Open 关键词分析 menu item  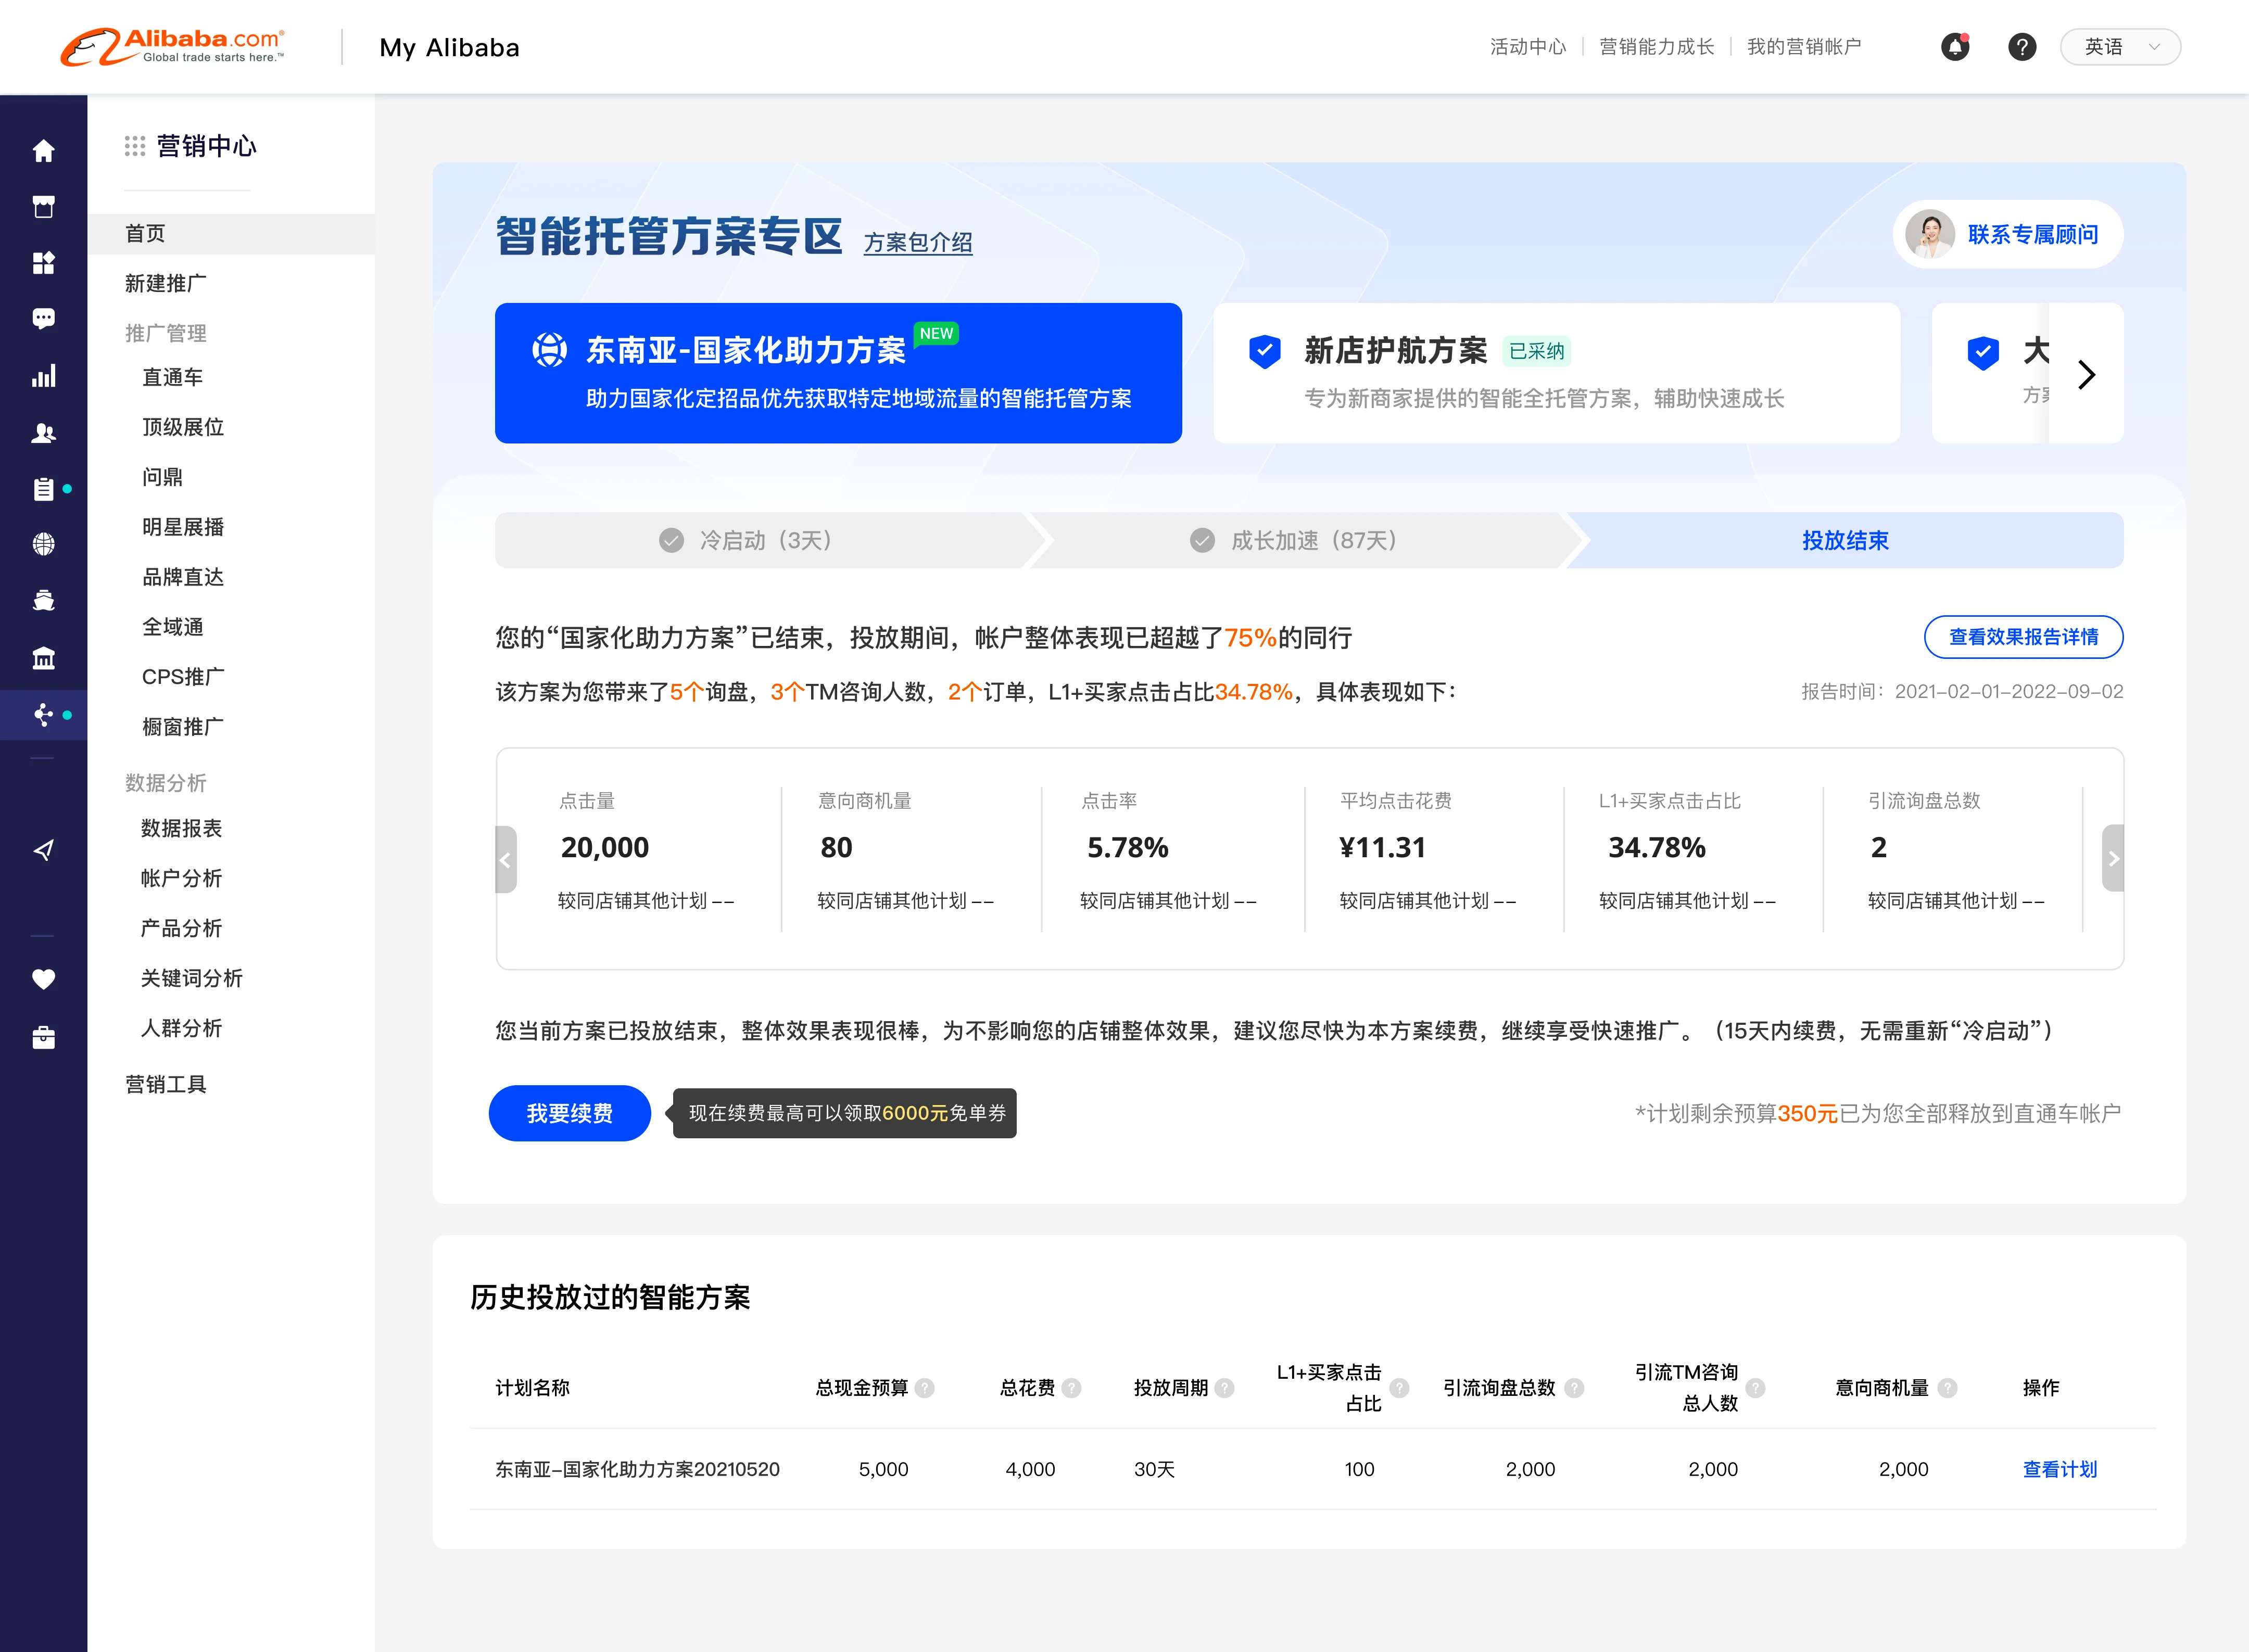pyautogui.click(x=191, y=978)
